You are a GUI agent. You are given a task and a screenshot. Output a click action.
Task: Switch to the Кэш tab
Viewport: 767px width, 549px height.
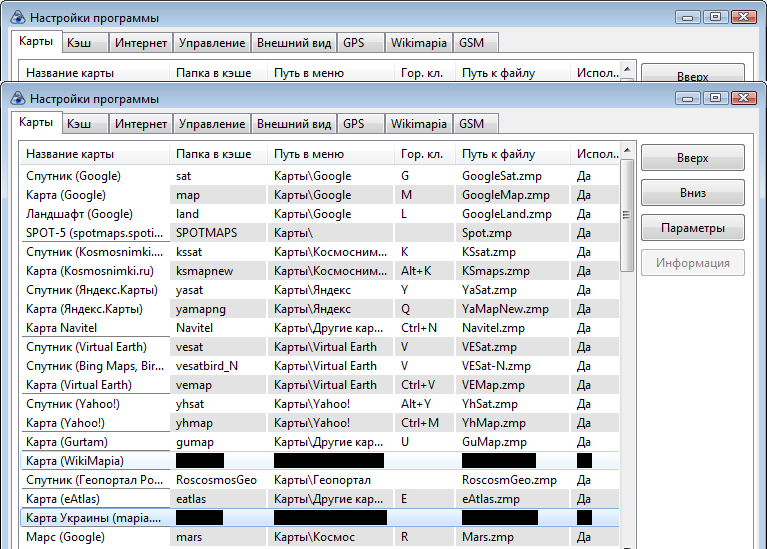(79, 124)
